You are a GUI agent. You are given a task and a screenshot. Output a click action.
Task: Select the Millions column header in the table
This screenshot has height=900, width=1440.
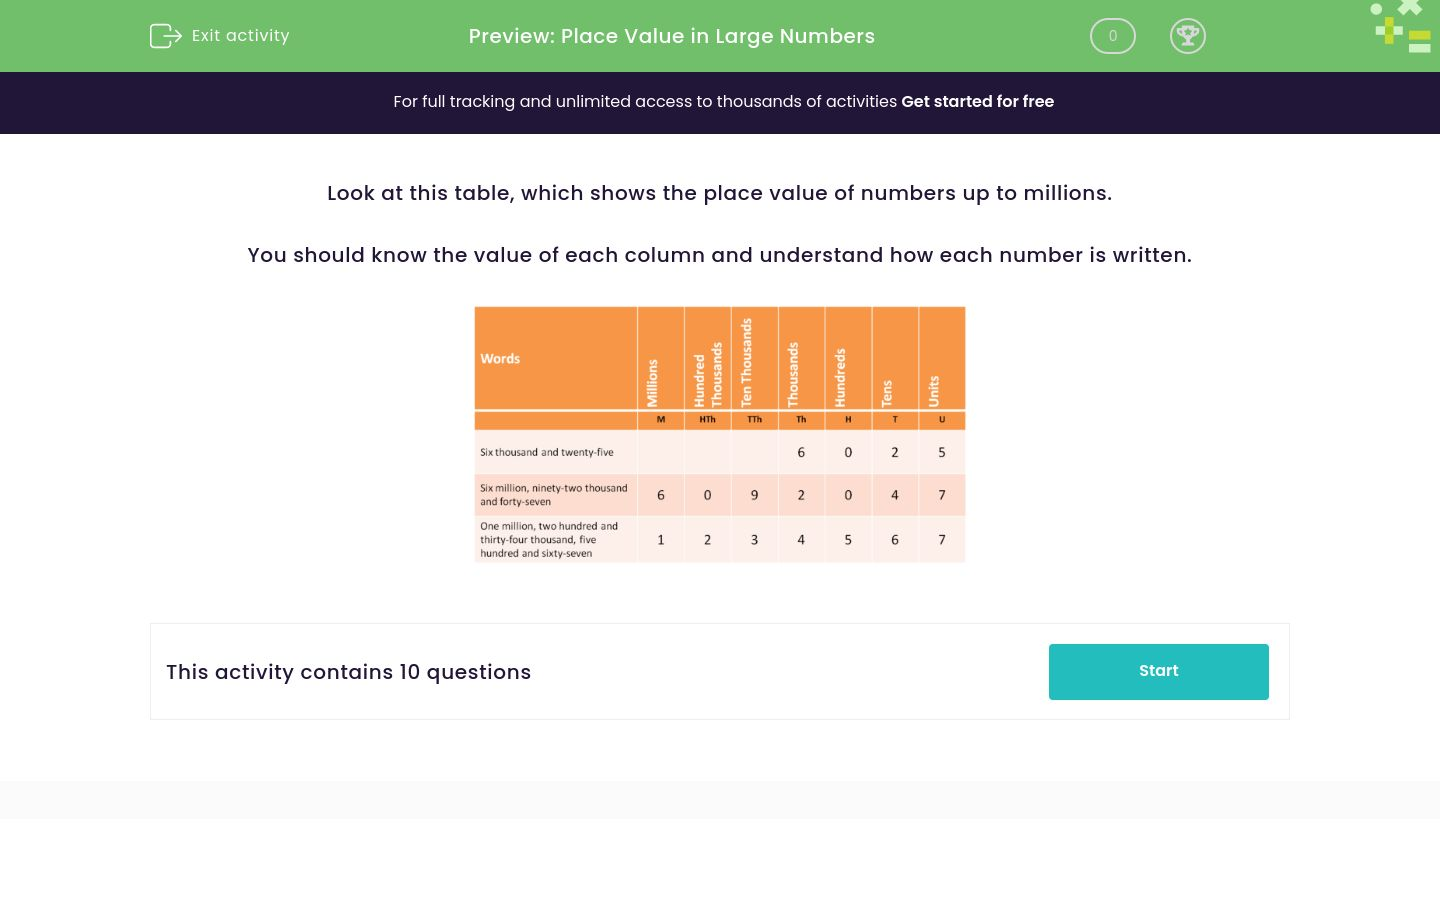pyautogui.click(x=660, y=385)
